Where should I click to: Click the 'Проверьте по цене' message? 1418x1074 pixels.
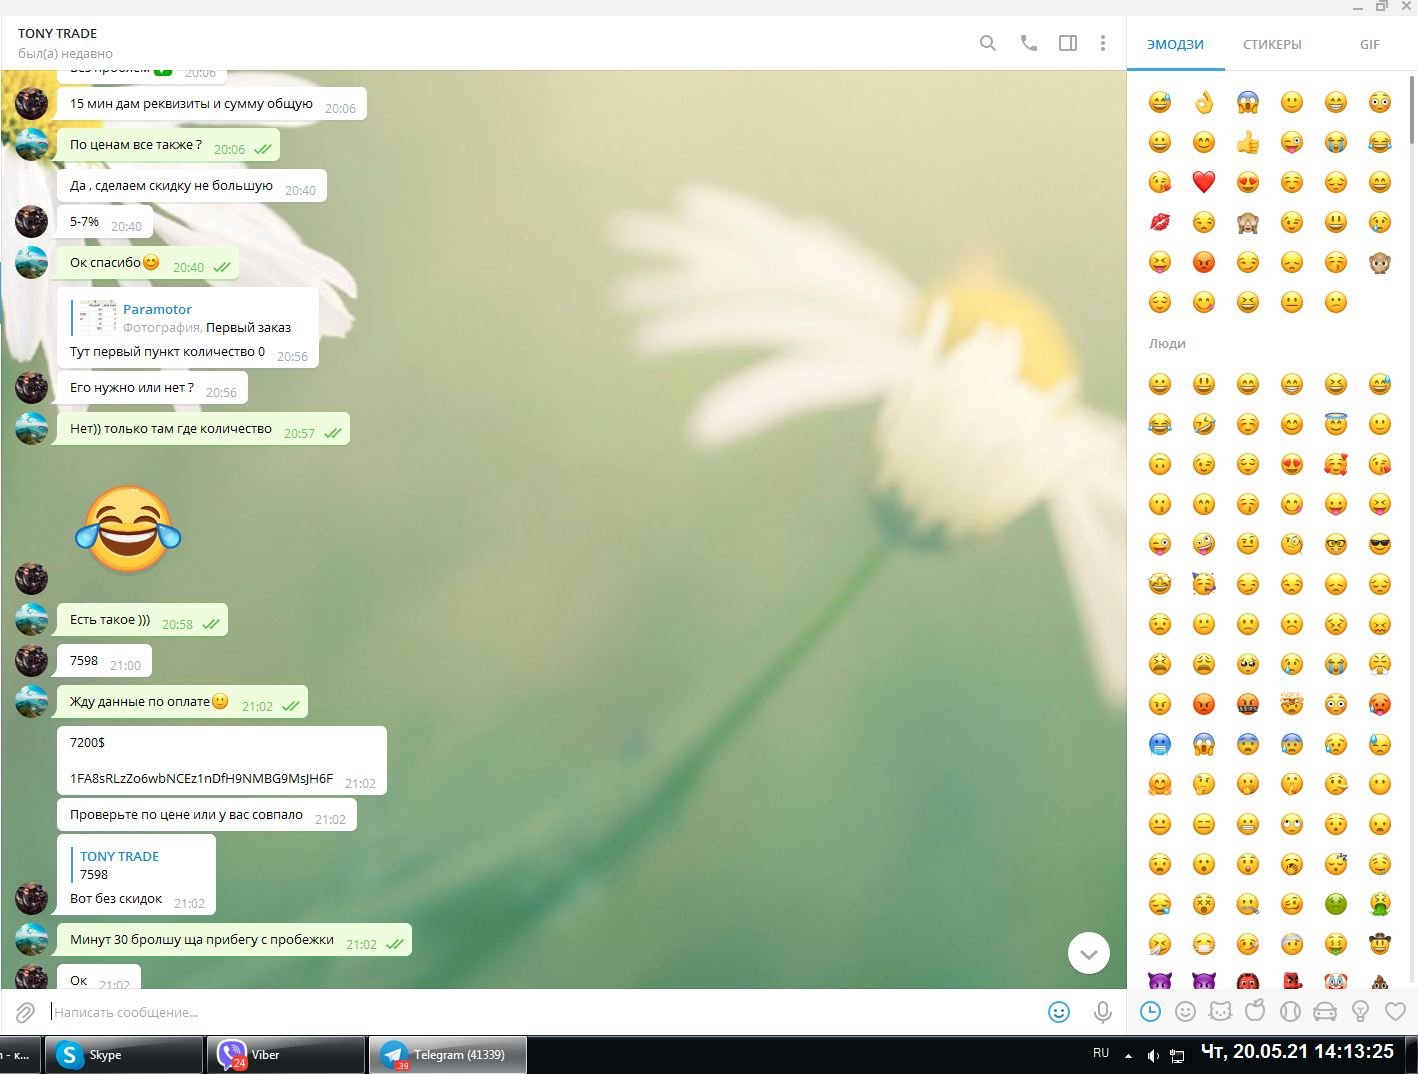pos(206,815)
